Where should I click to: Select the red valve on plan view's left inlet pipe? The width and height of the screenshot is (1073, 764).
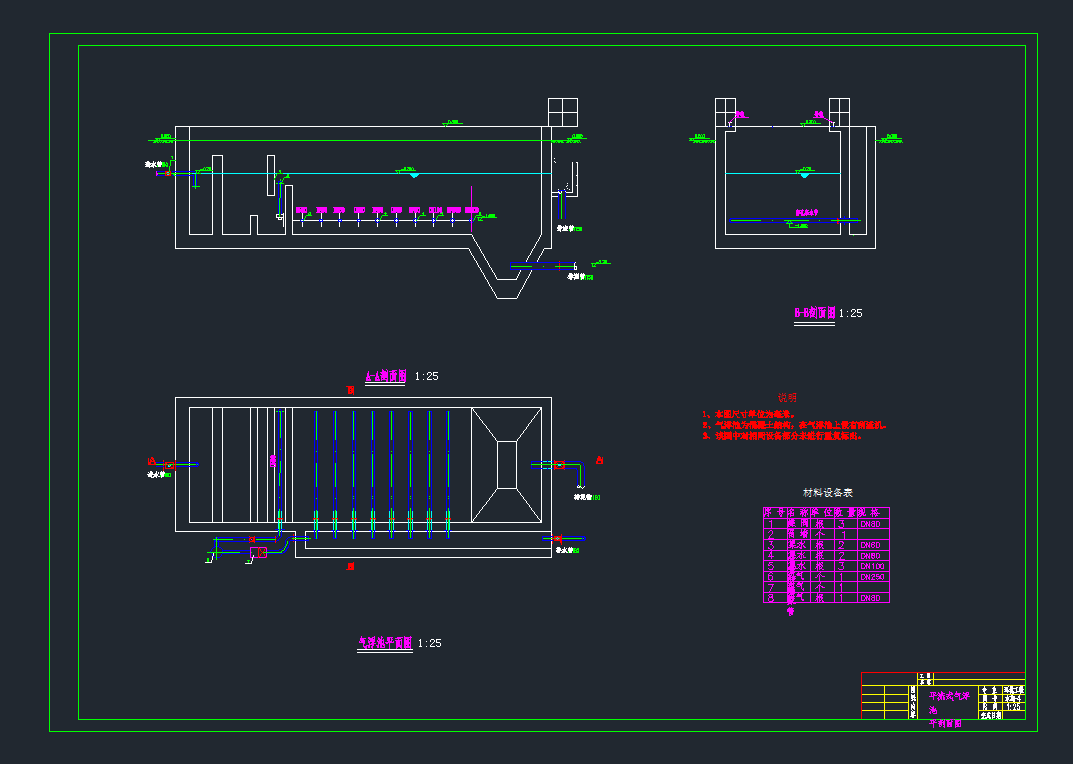coord(170,464)
